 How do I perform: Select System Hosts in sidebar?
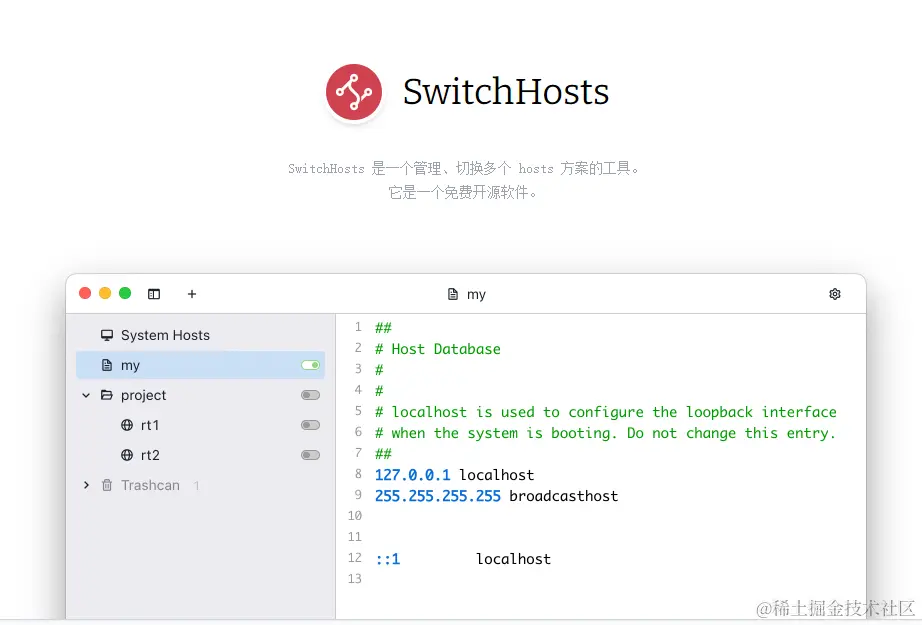pyautogui.click(x=165, y=335)
